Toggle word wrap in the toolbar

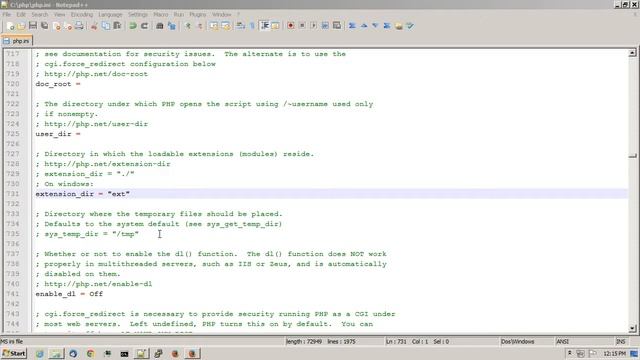241,26
